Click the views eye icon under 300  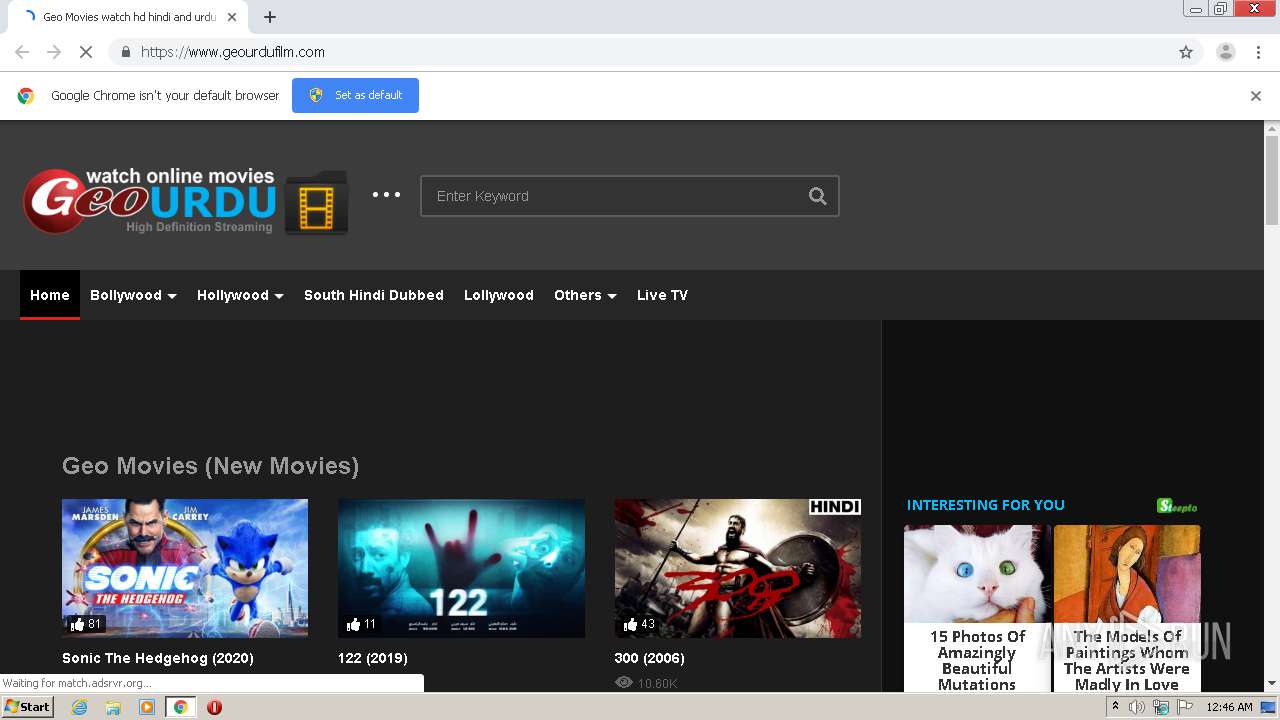(x=624, y=682)
